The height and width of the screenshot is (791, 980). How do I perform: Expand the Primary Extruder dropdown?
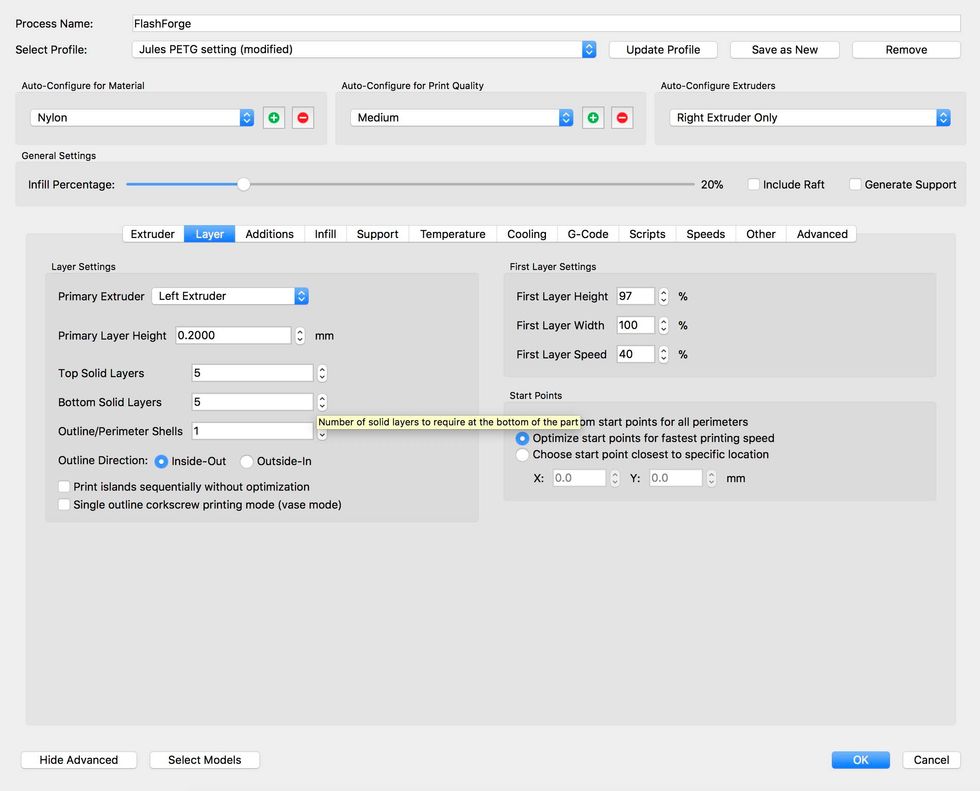(230, 296)
